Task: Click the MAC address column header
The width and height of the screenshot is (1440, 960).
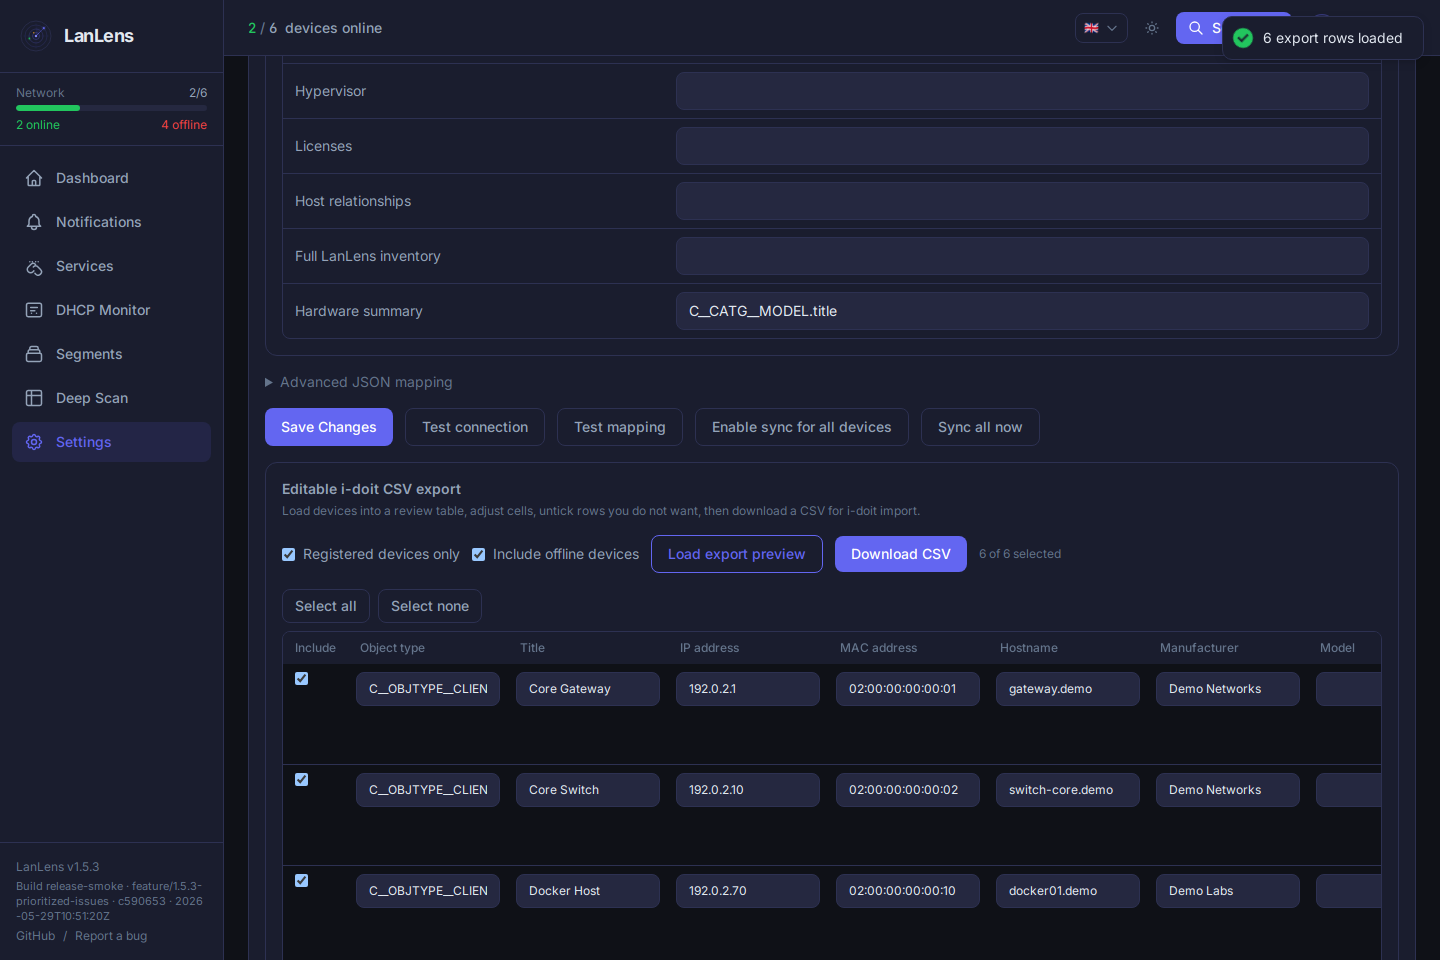Action: [878, 648]
